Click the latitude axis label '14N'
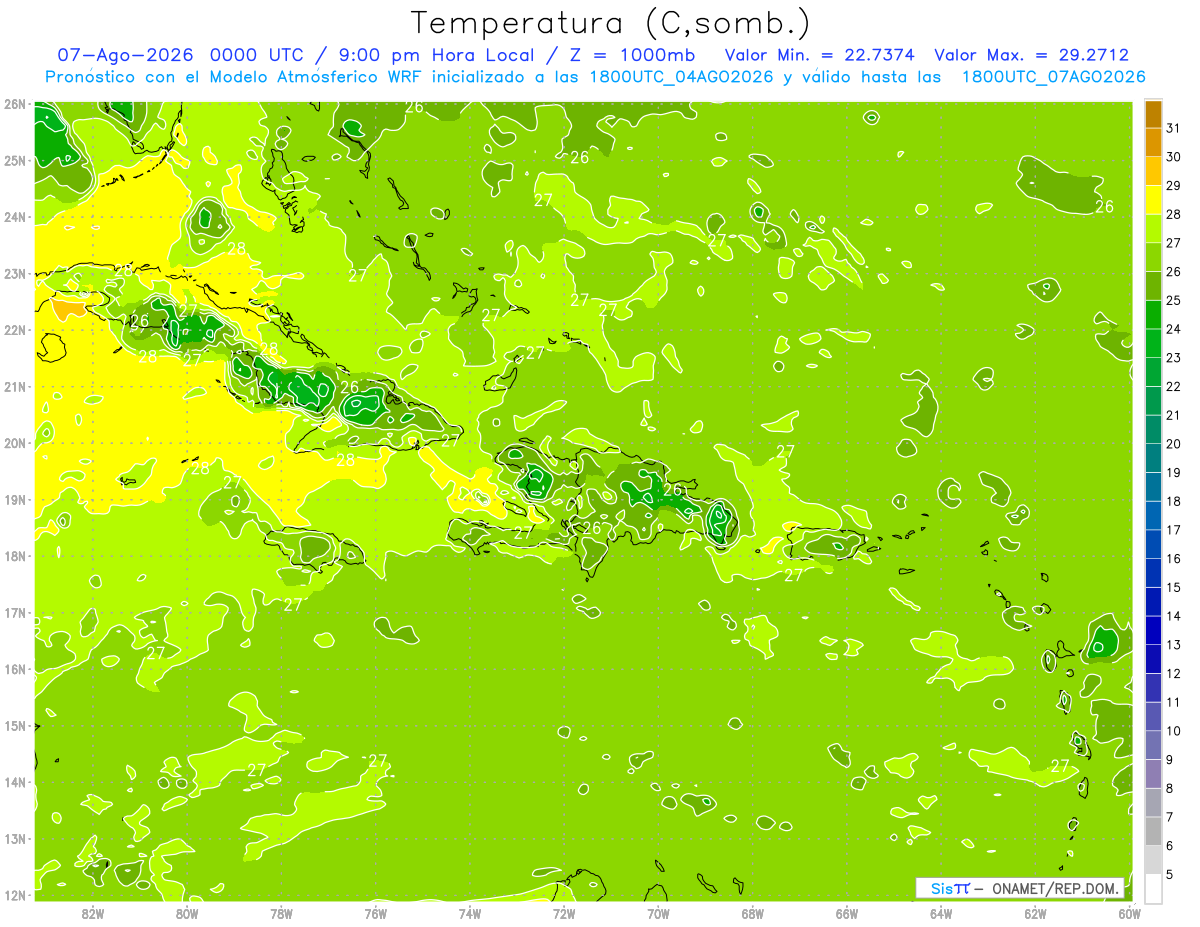 (15, 782)
